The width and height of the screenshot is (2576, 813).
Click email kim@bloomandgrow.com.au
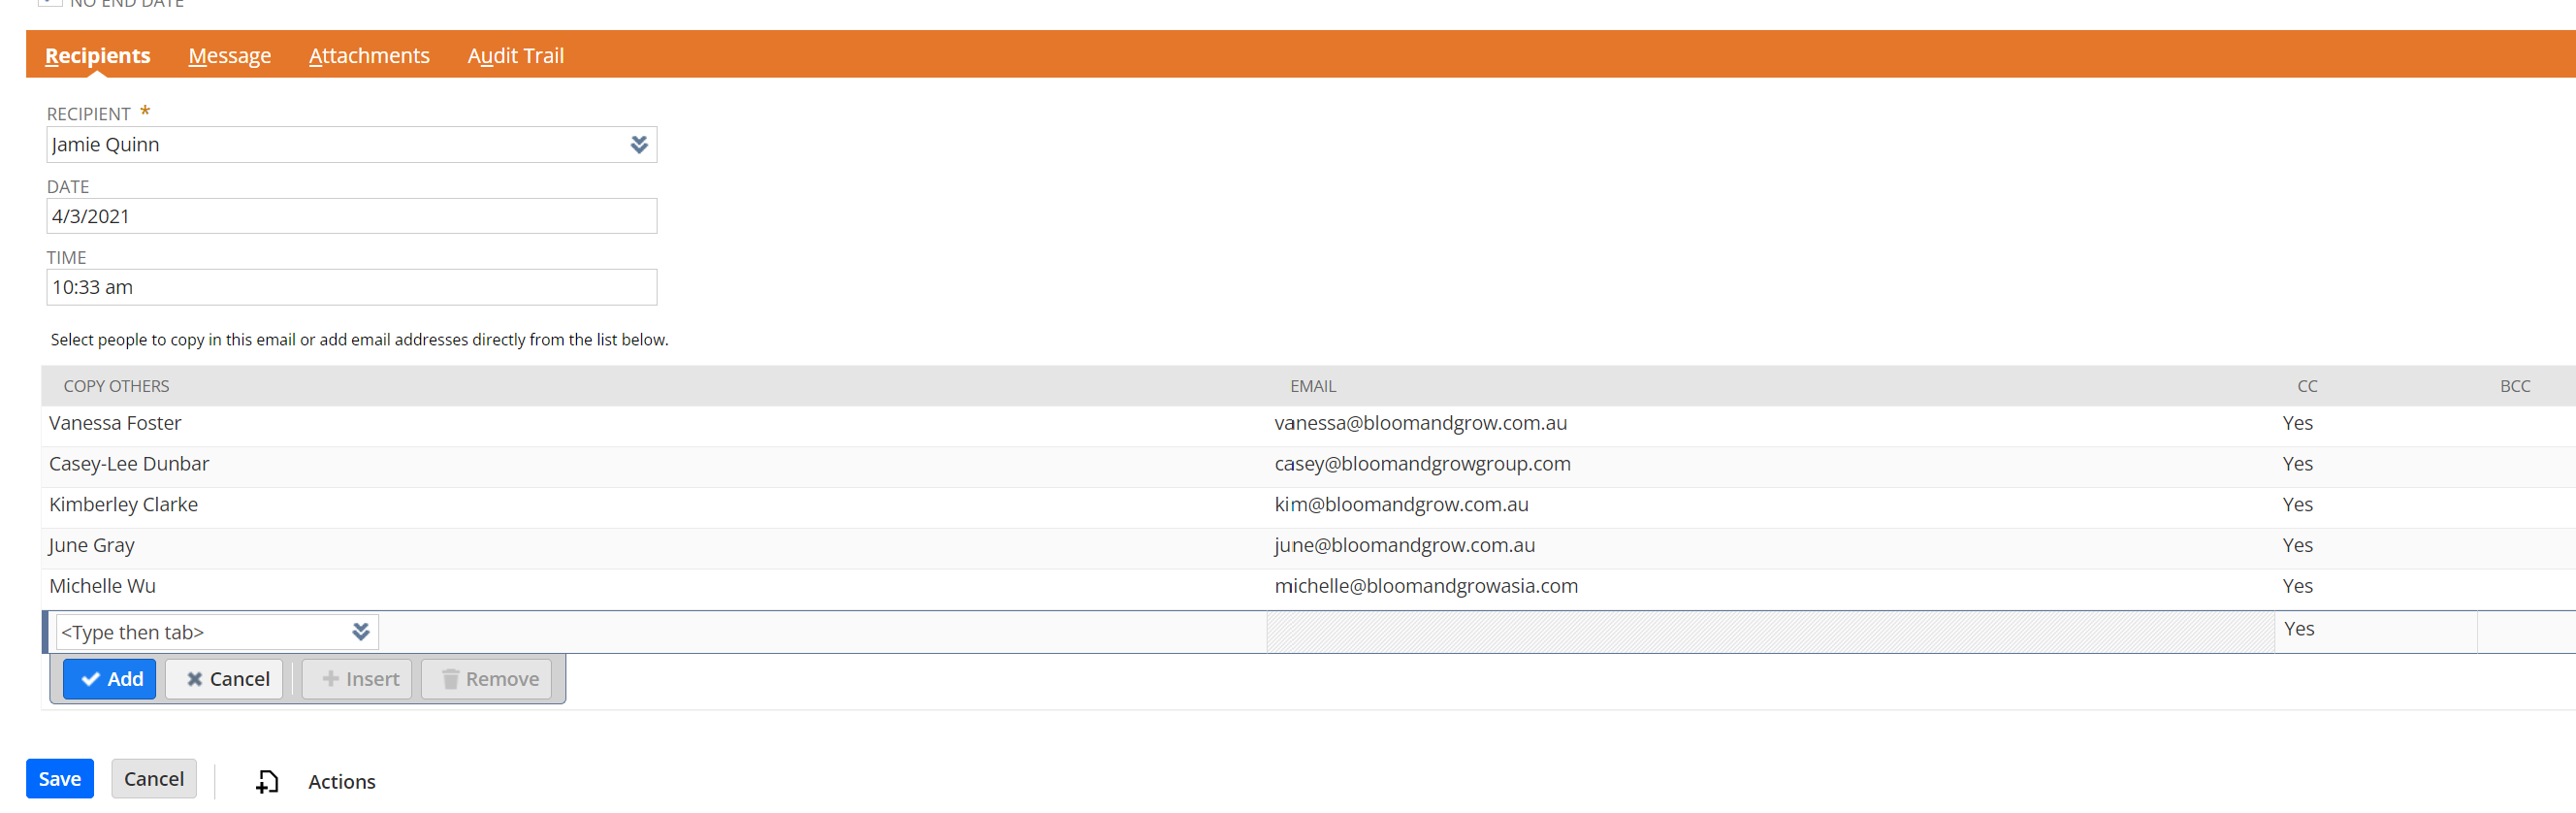(x=1401, y=505)
